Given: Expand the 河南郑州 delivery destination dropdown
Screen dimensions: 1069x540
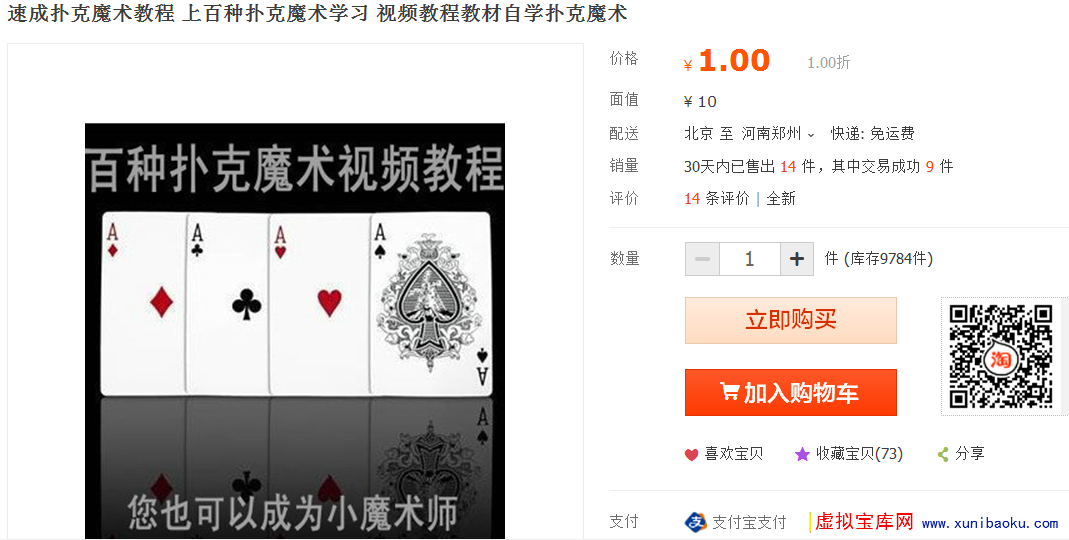Looking at the screenshot, I should click(x=779, y=134).
